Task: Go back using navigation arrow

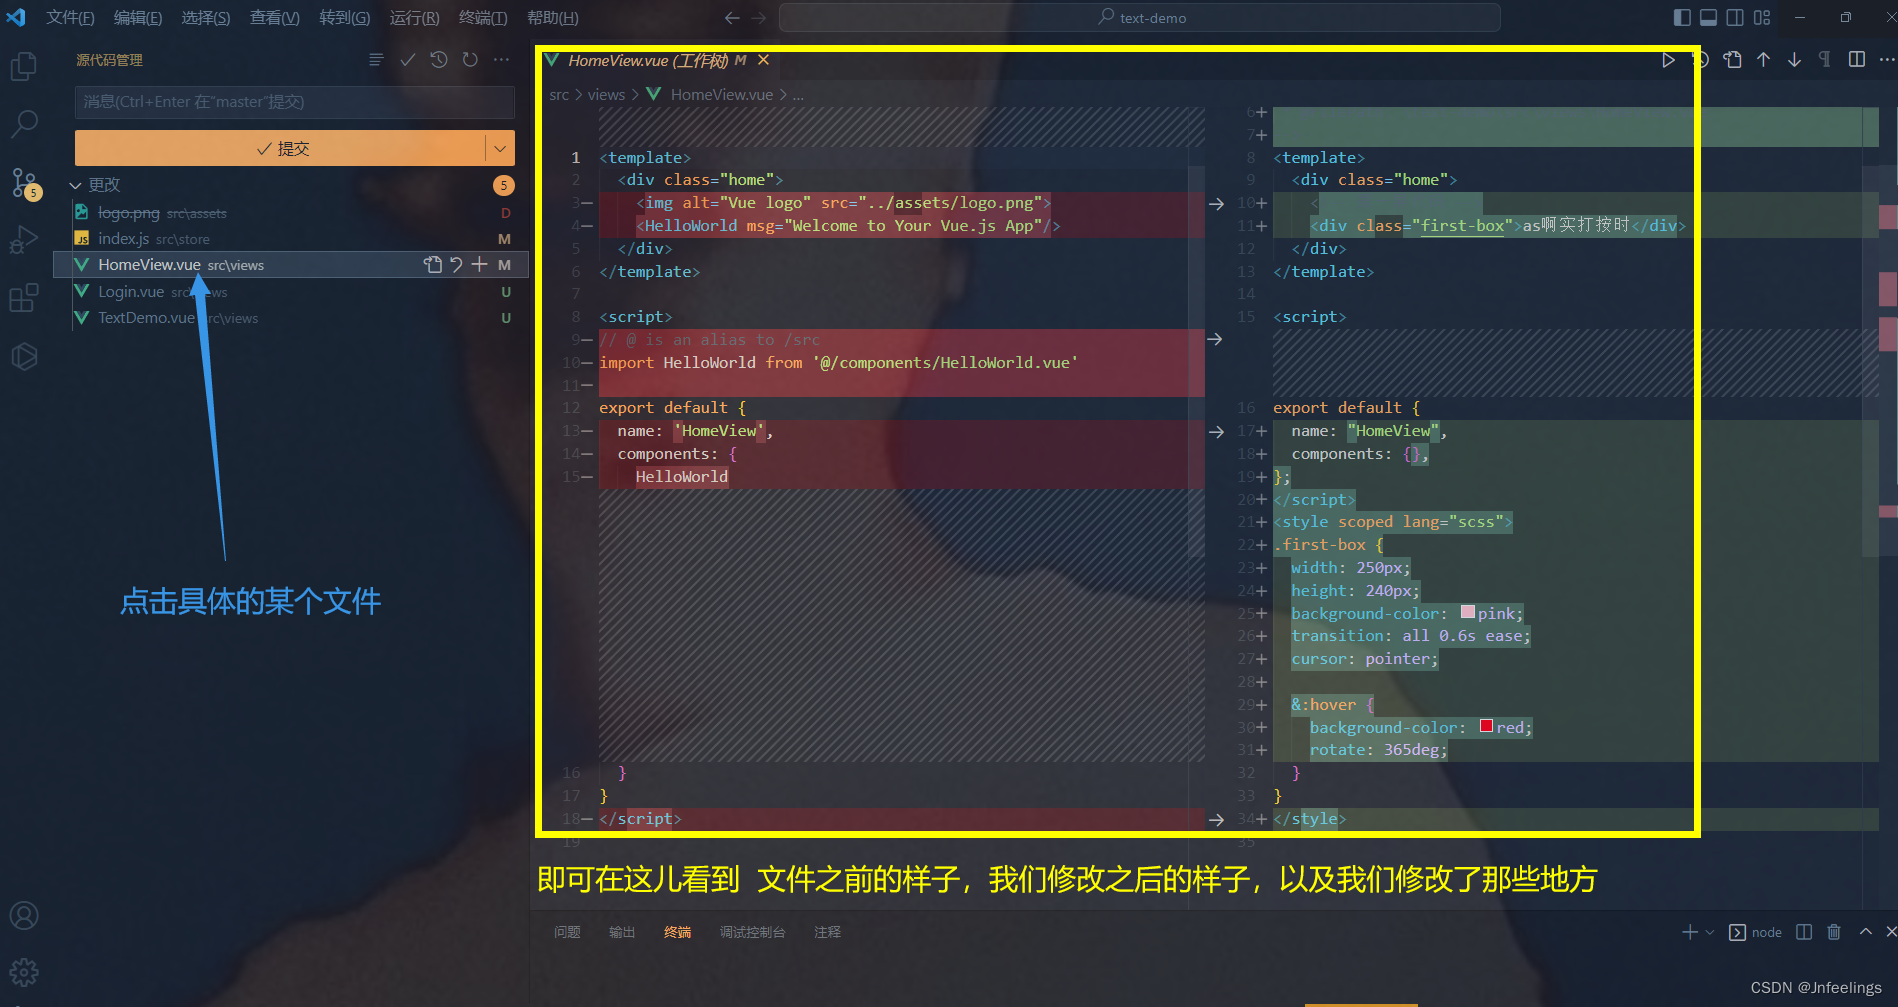Action: (732, 18)
